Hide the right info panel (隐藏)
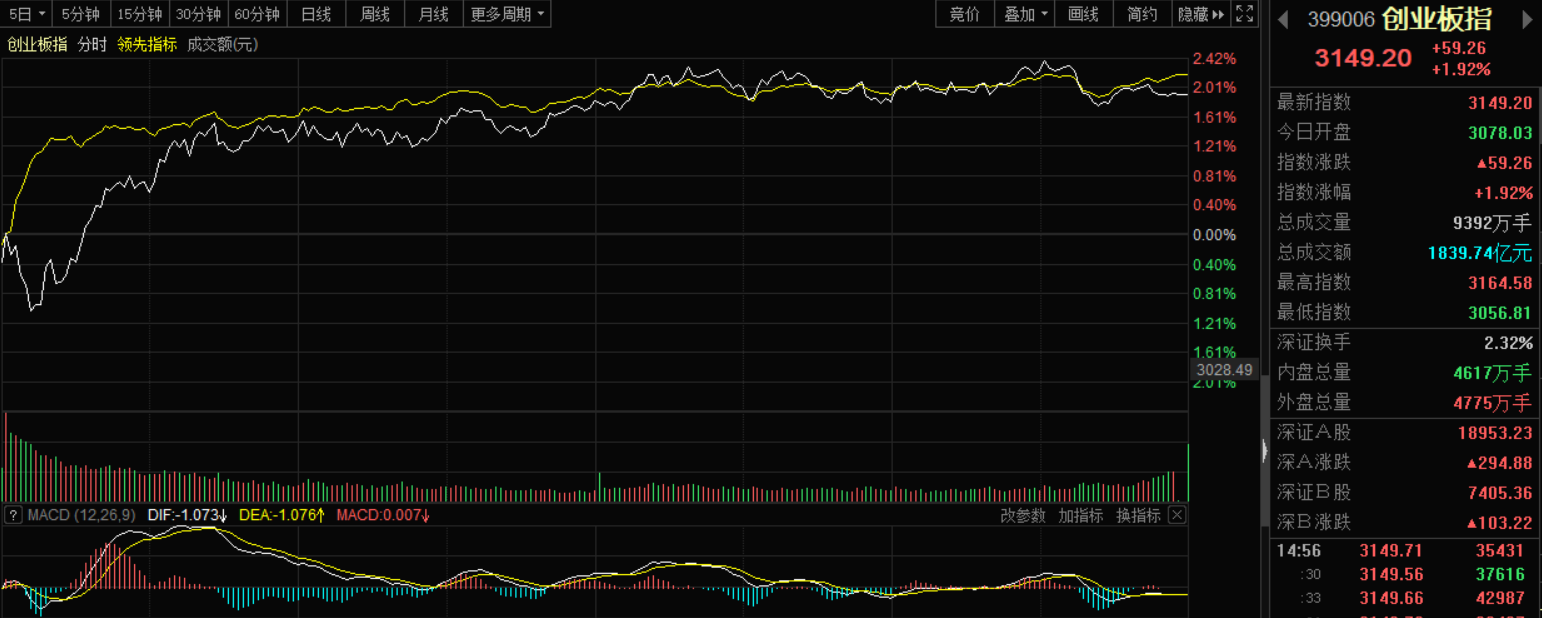Viewport: 1542px width, 618px height. pyautogui.click(x=1200, y=14)
